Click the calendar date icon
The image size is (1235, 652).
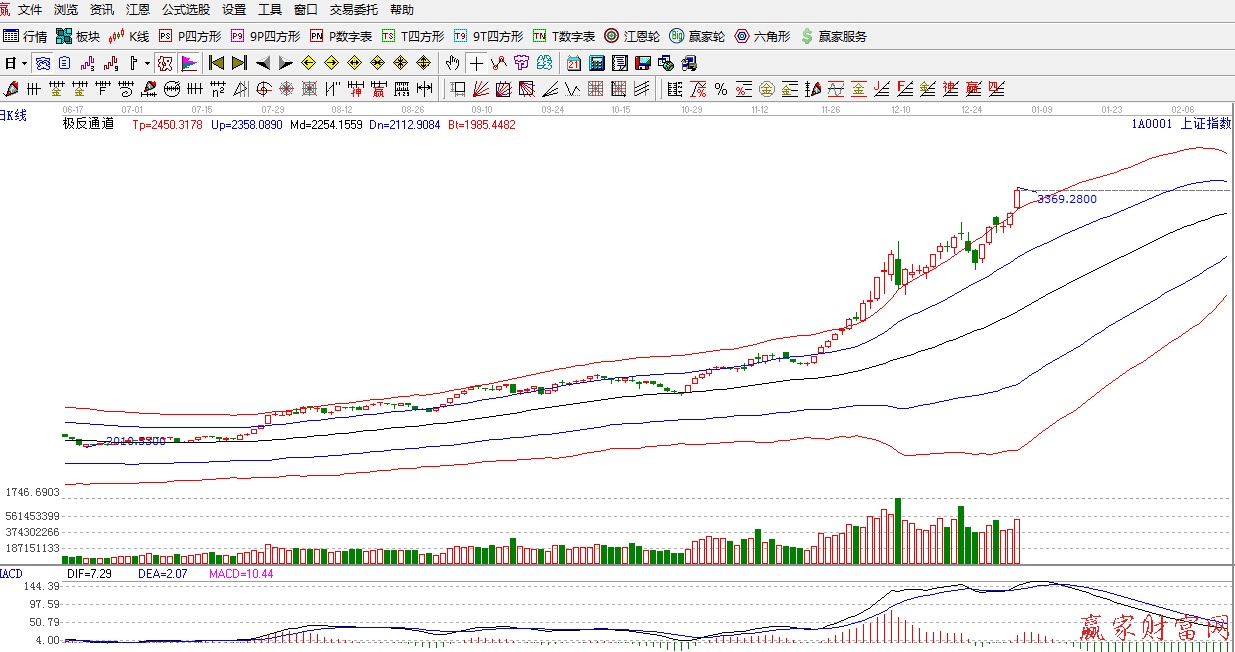click(x=573, y=63)
